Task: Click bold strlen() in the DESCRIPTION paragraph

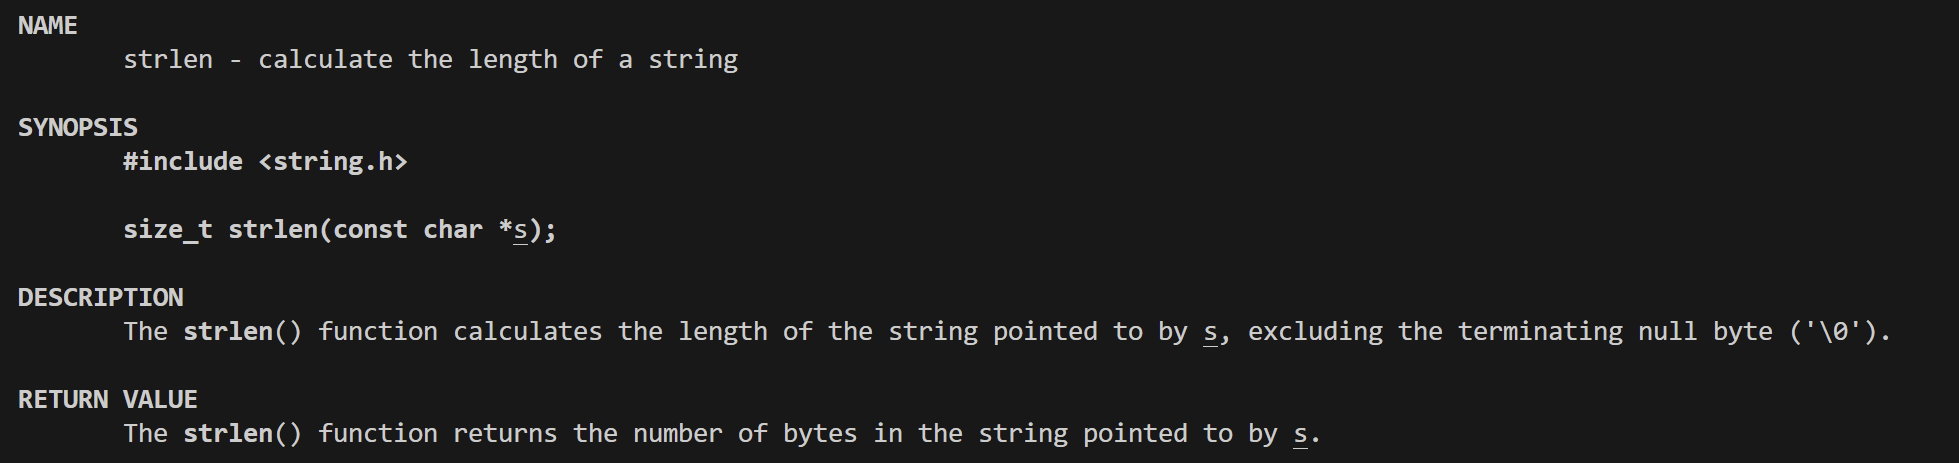Action: pyautogui.click(x=242, y=332)
